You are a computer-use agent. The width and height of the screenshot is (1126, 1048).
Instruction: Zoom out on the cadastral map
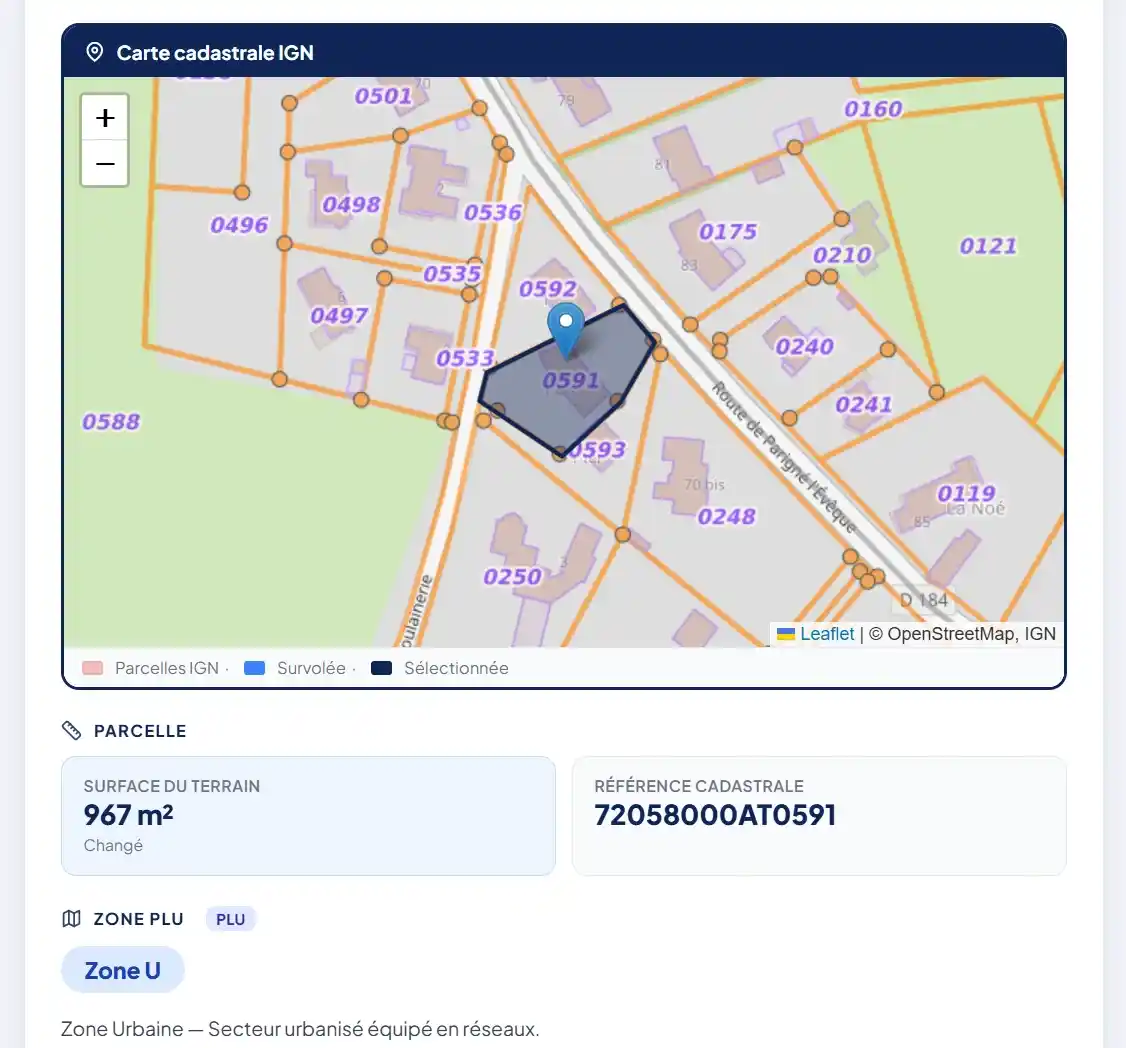[105, 164]
